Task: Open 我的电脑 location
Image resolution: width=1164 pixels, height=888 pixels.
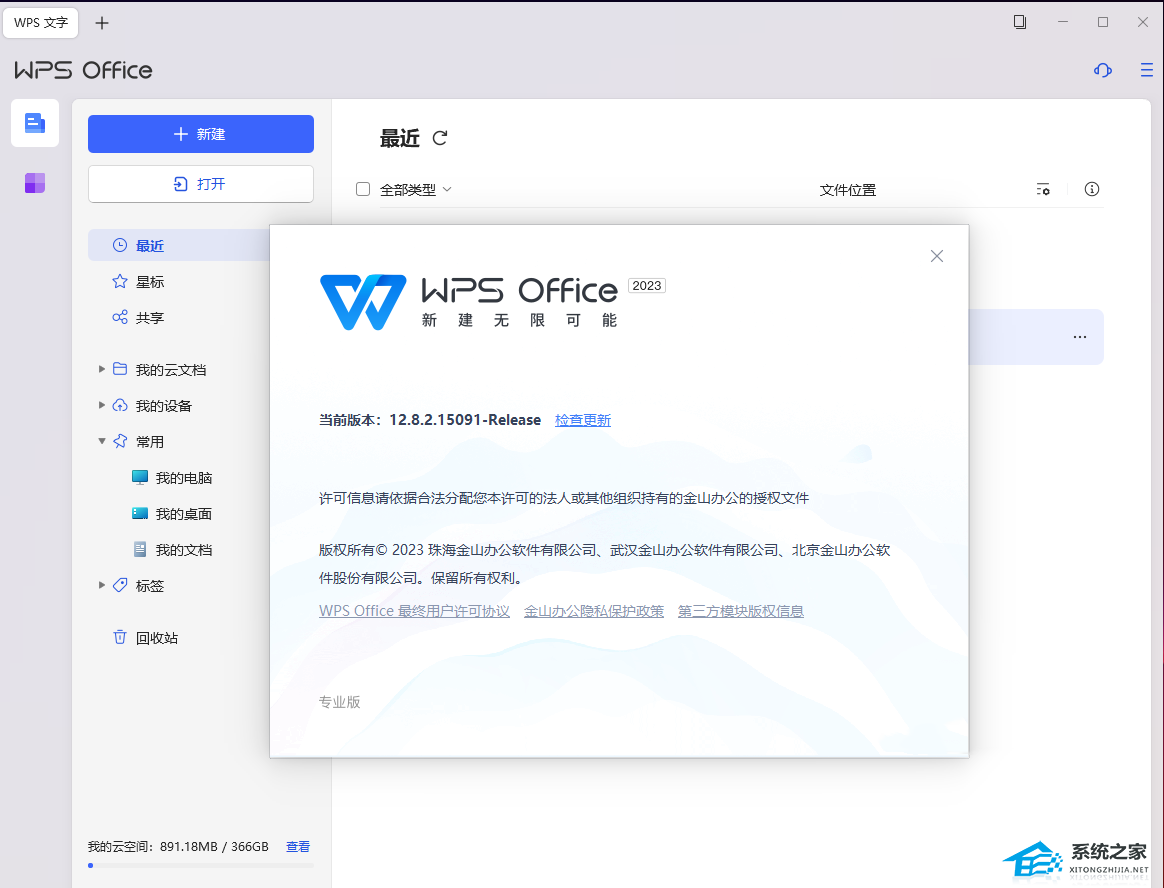Action: [x=172, y=477]
